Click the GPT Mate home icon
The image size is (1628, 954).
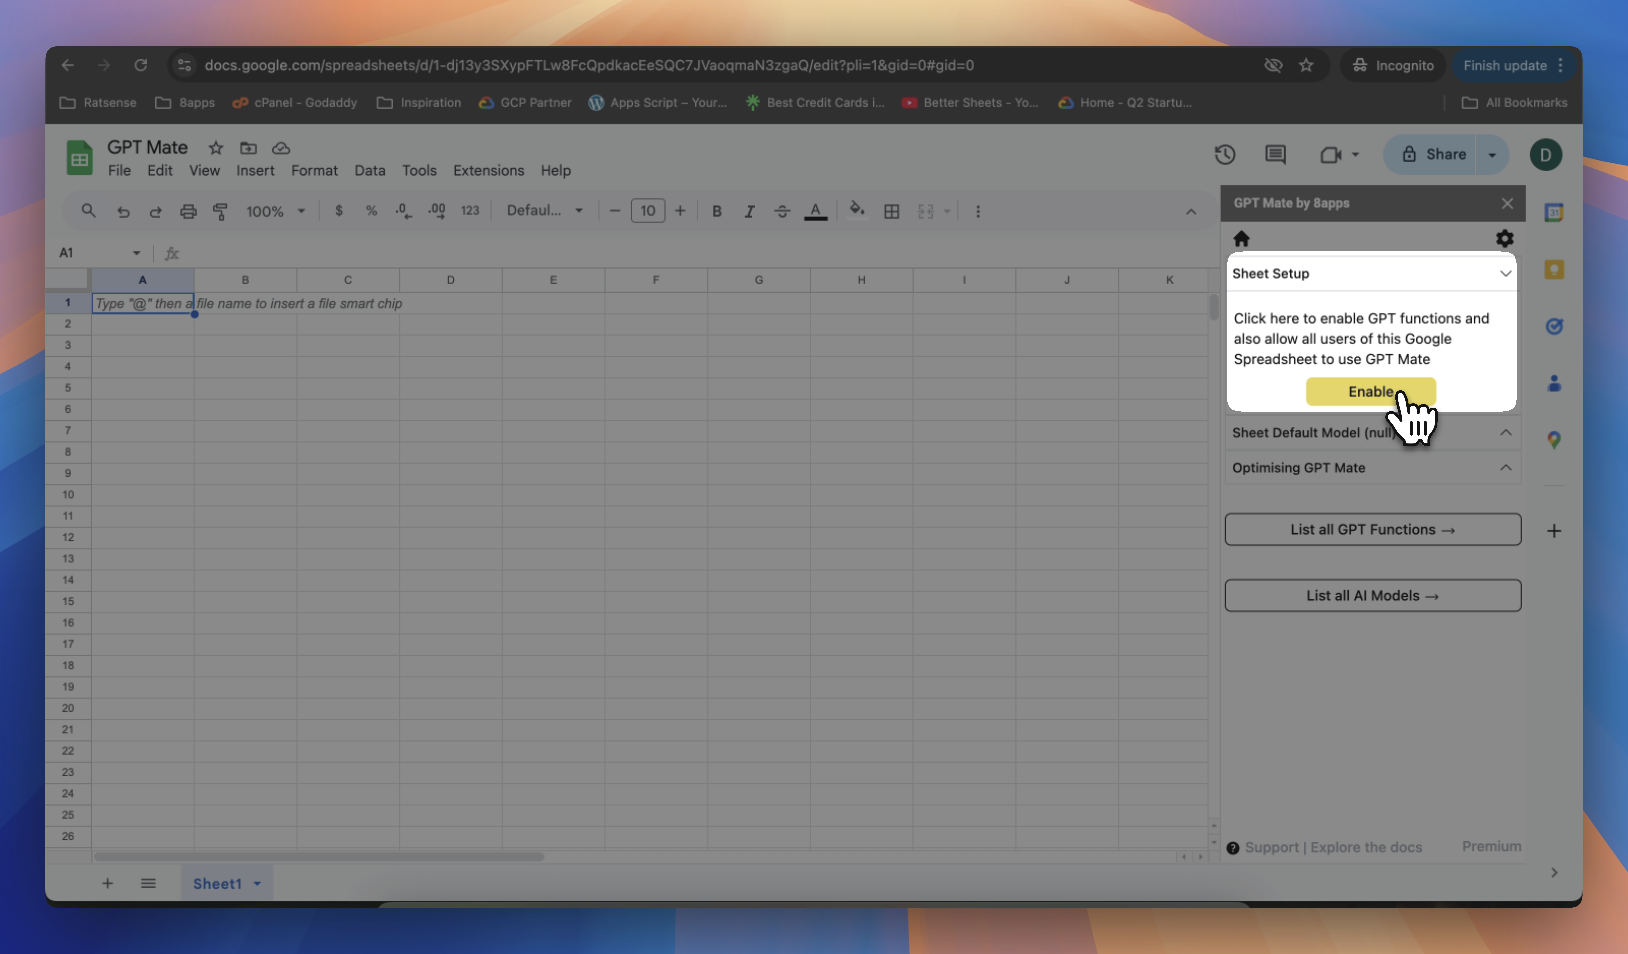1241,239
